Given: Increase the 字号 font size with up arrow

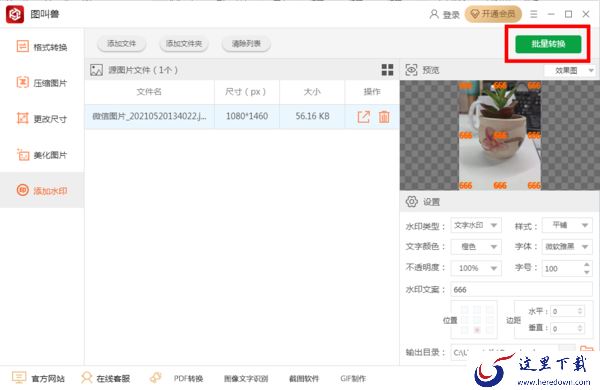Looking at the screenshot, I should point(587,264).
